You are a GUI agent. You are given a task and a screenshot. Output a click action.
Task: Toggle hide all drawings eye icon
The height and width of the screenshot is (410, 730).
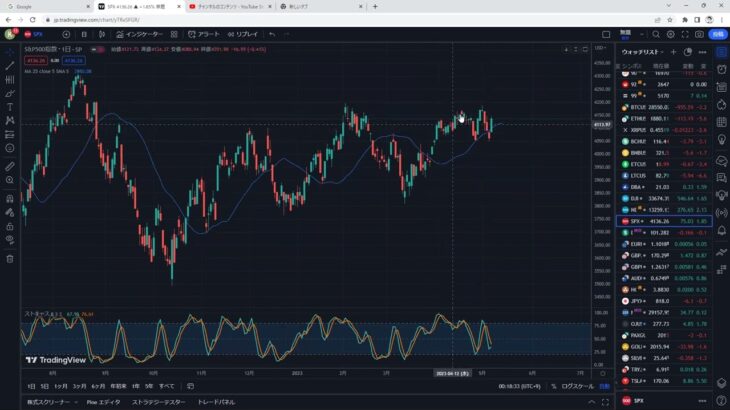[x=10, y=240]
